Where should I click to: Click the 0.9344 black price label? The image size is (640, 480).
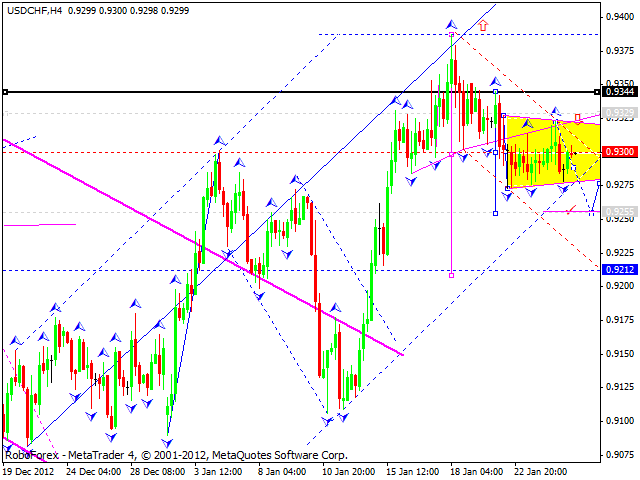pyautogui.click(x=620, y=92)
